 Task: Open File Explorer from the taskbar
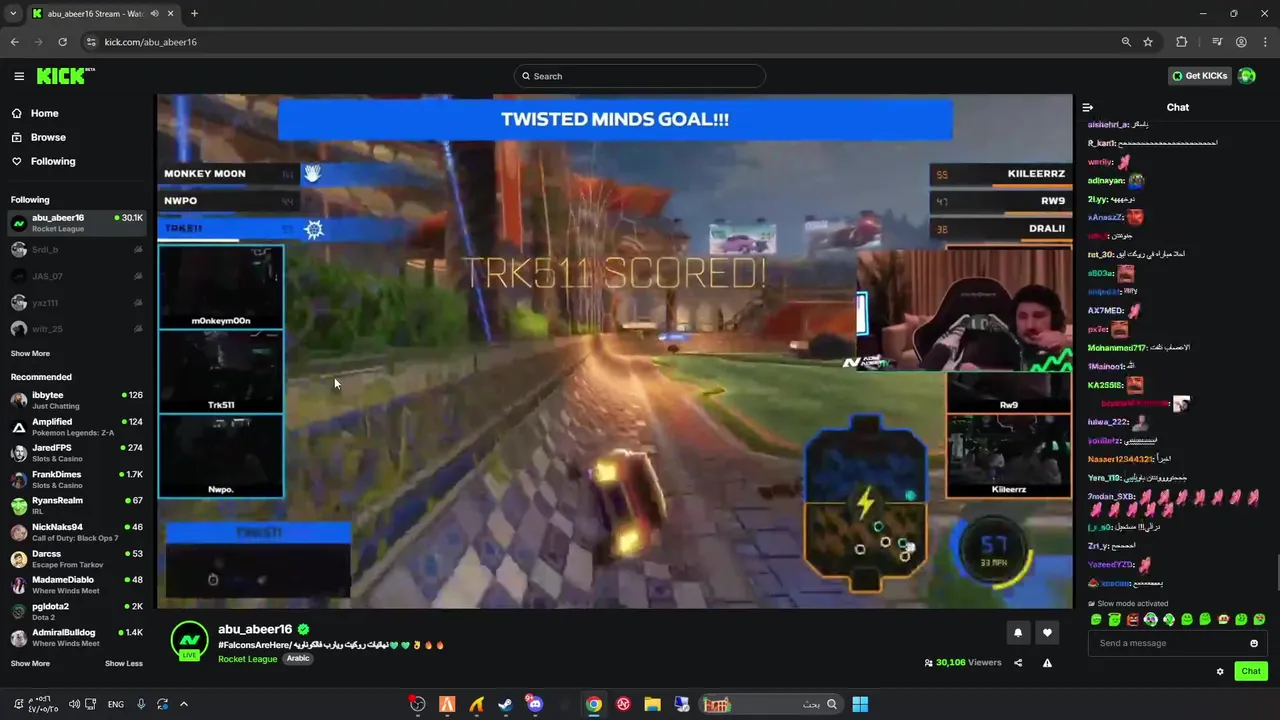pos(652,704)
